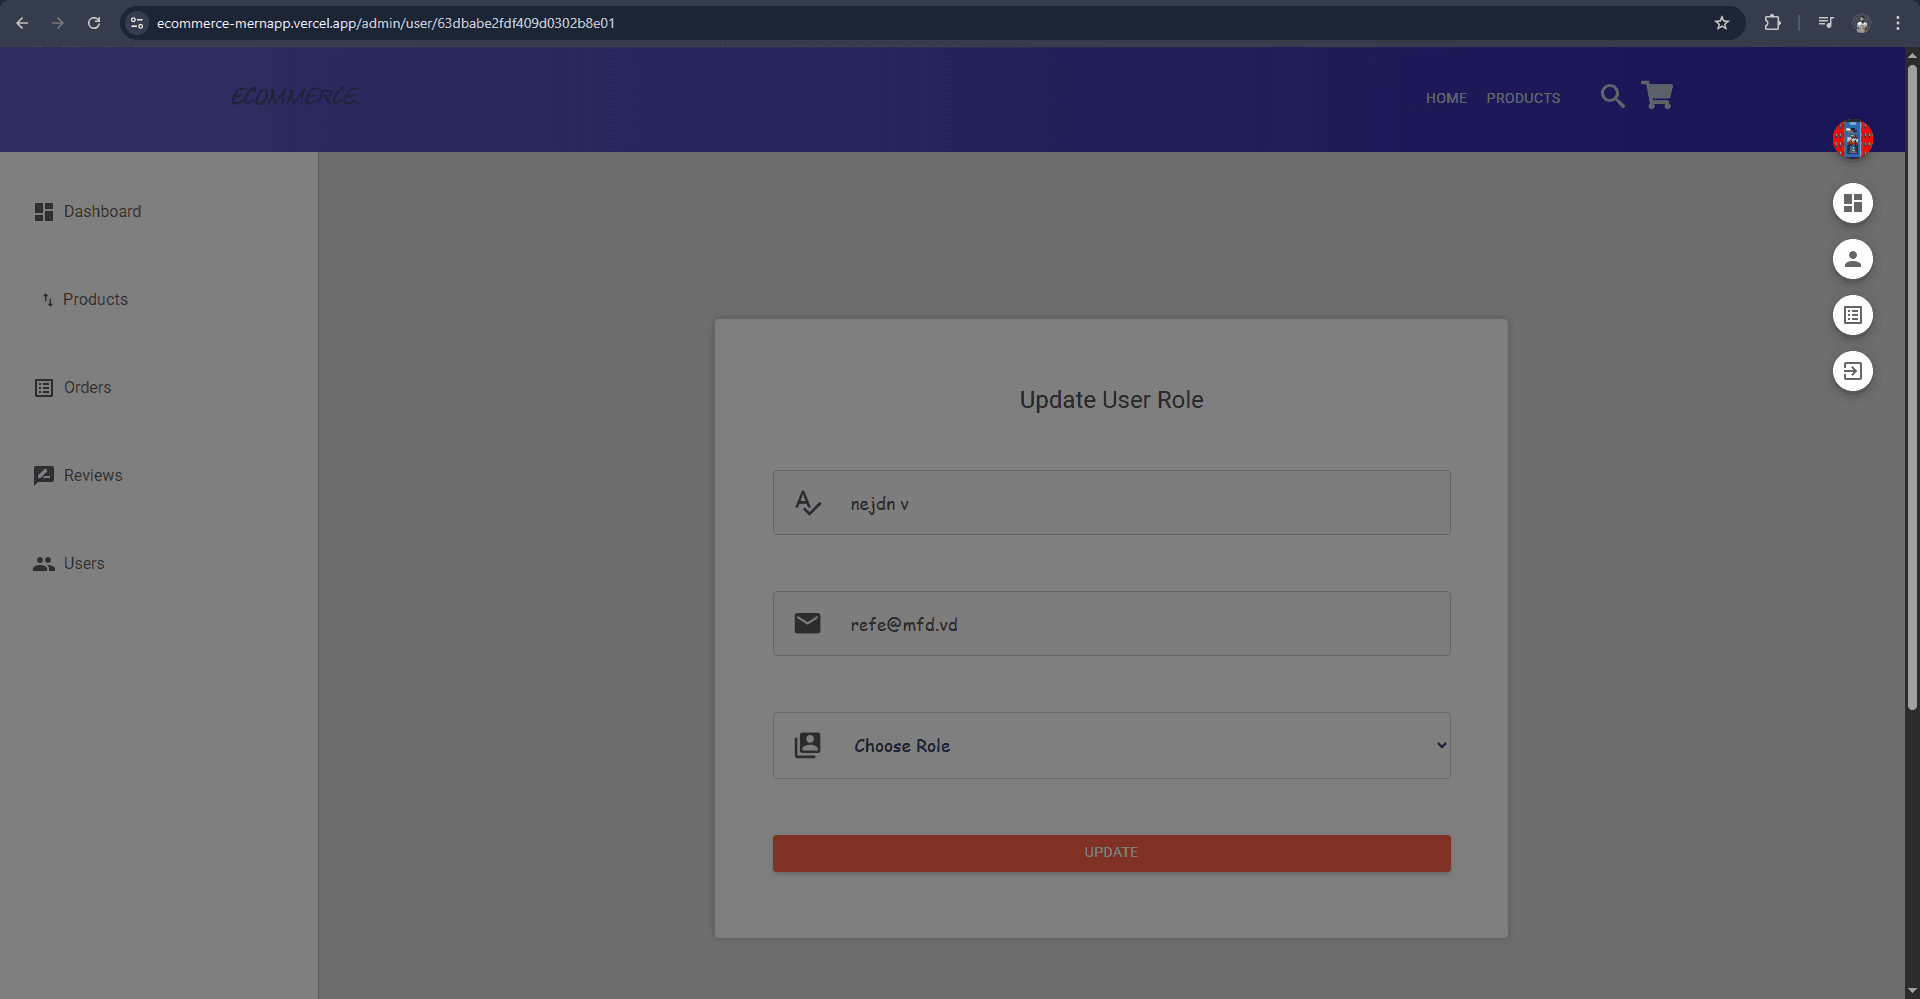Click the Reviews rate-review icon
This screenshot has height=999, width=1920.
coord(44,475)
